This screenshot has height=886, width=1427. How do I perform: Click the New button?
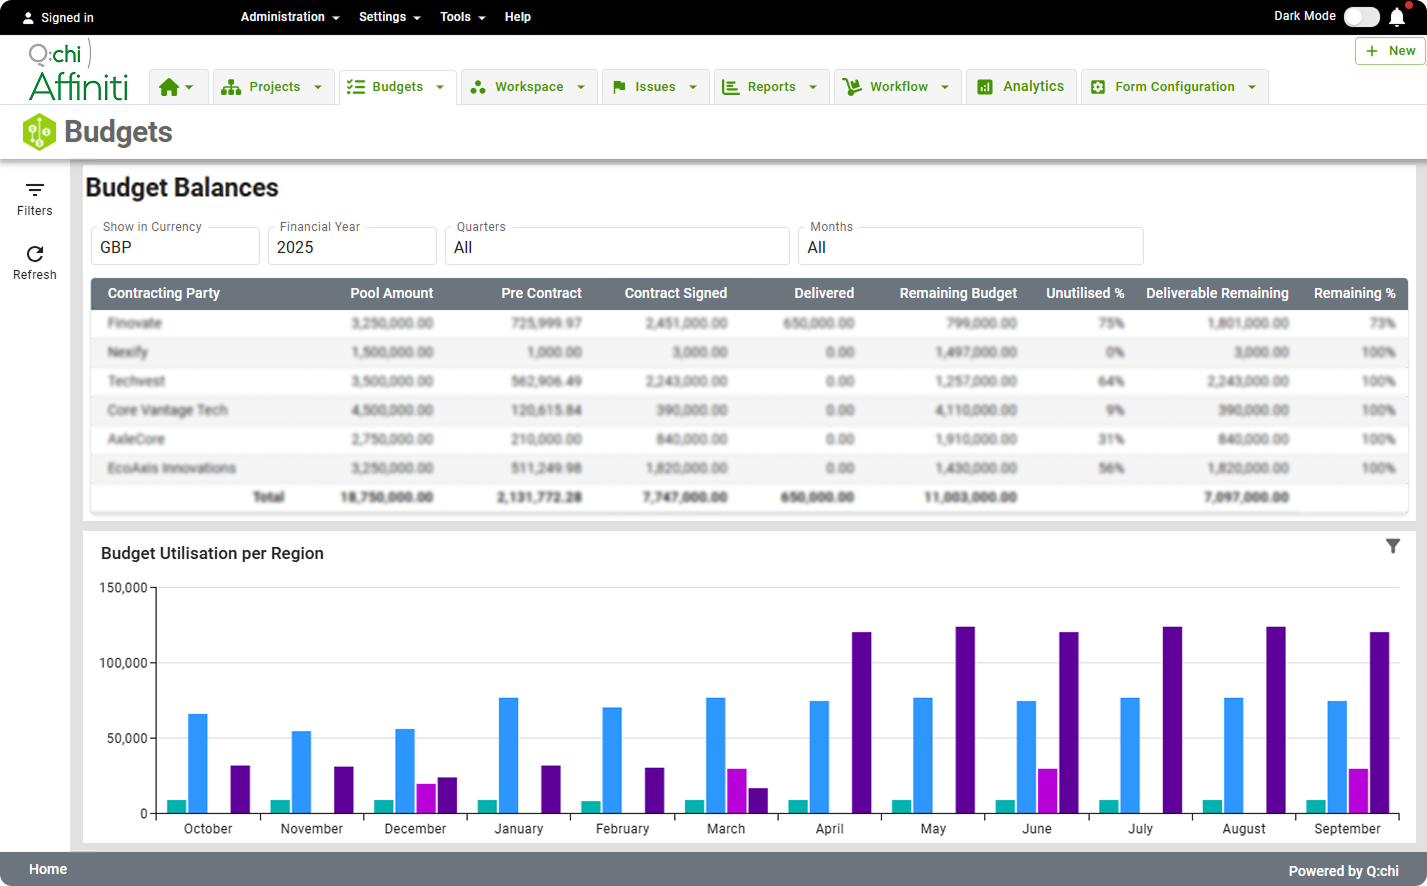coord(1390,51)
